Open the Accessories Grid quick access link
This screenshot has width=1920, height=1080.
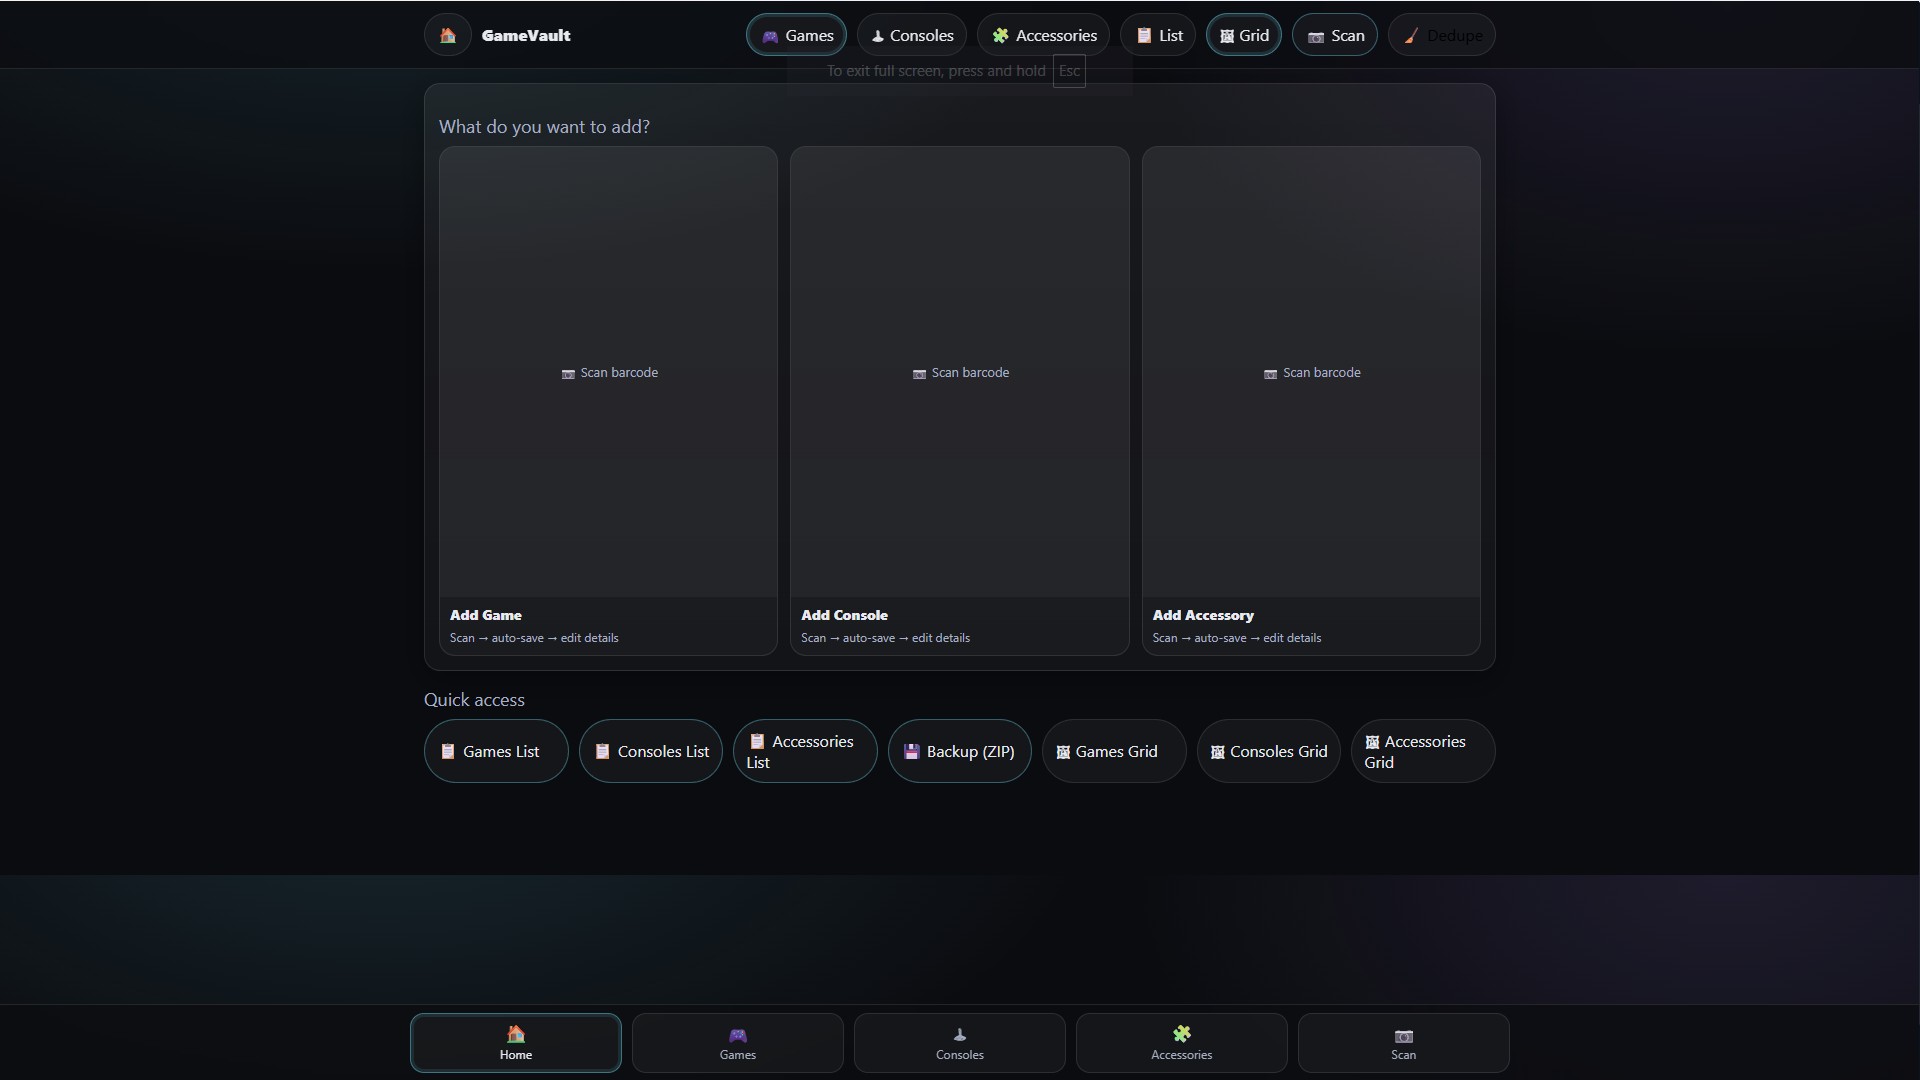coord(1423,751)
